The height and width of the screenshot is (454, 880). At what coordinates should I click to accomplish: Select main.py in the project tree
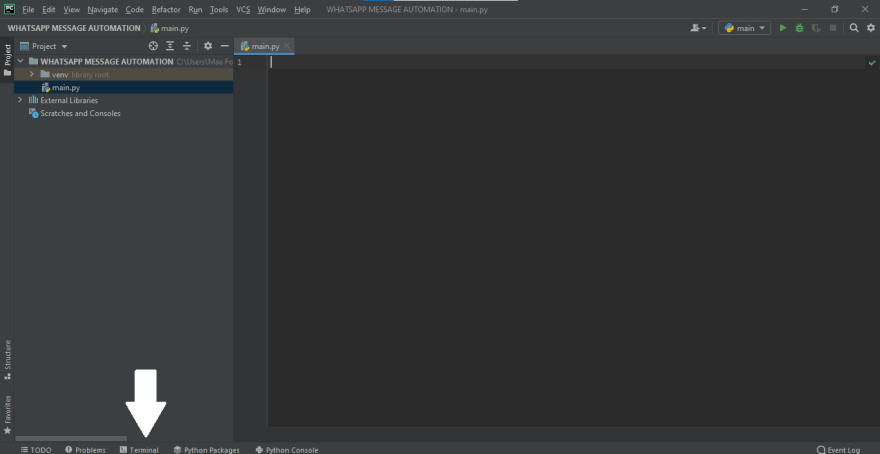[x=123, y=88]
